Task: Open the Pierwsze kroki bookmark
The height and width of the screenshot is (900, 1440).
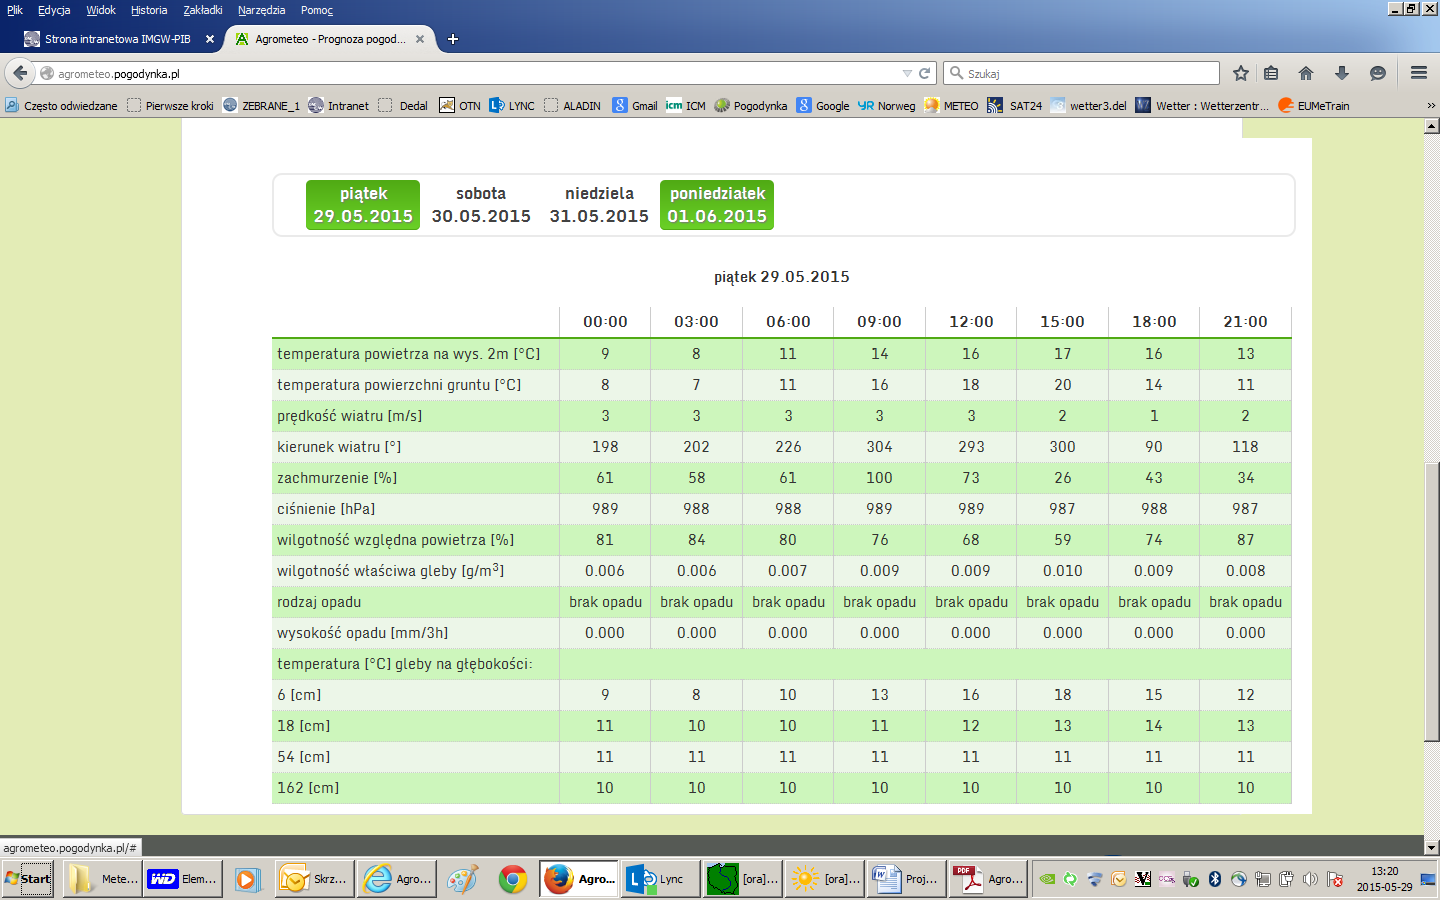Action: tap(170, 105)
